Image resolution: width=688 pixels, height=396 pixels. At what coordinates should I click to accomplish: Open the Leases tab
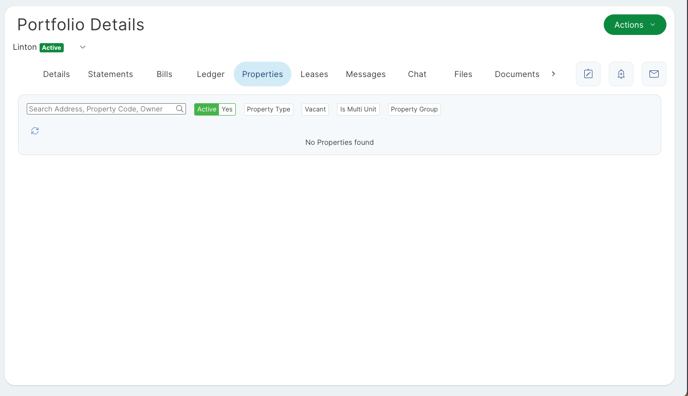[x=314, y=74]
